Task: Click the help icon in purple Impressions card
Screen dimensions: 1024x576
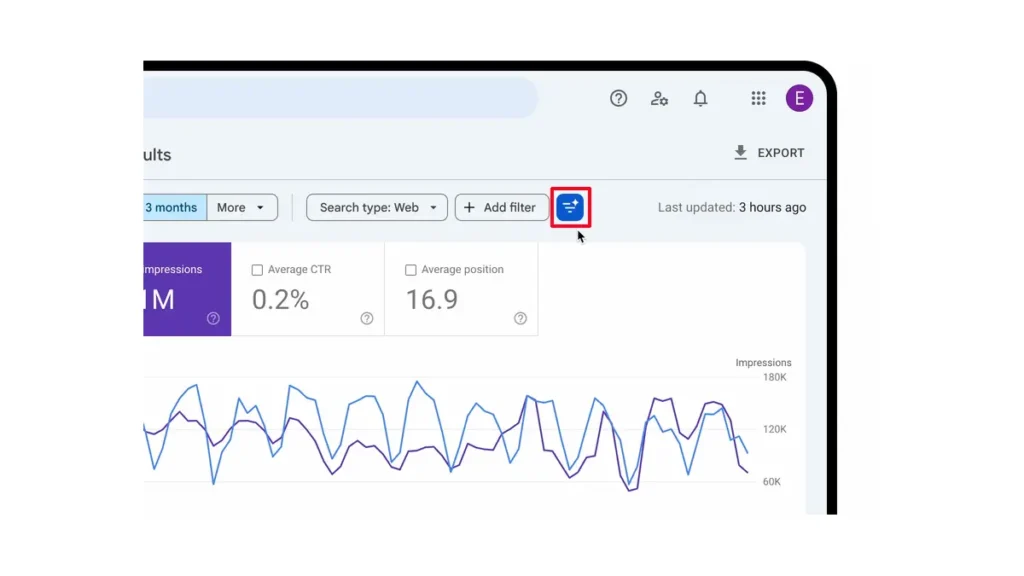Action: pos(213,319)
